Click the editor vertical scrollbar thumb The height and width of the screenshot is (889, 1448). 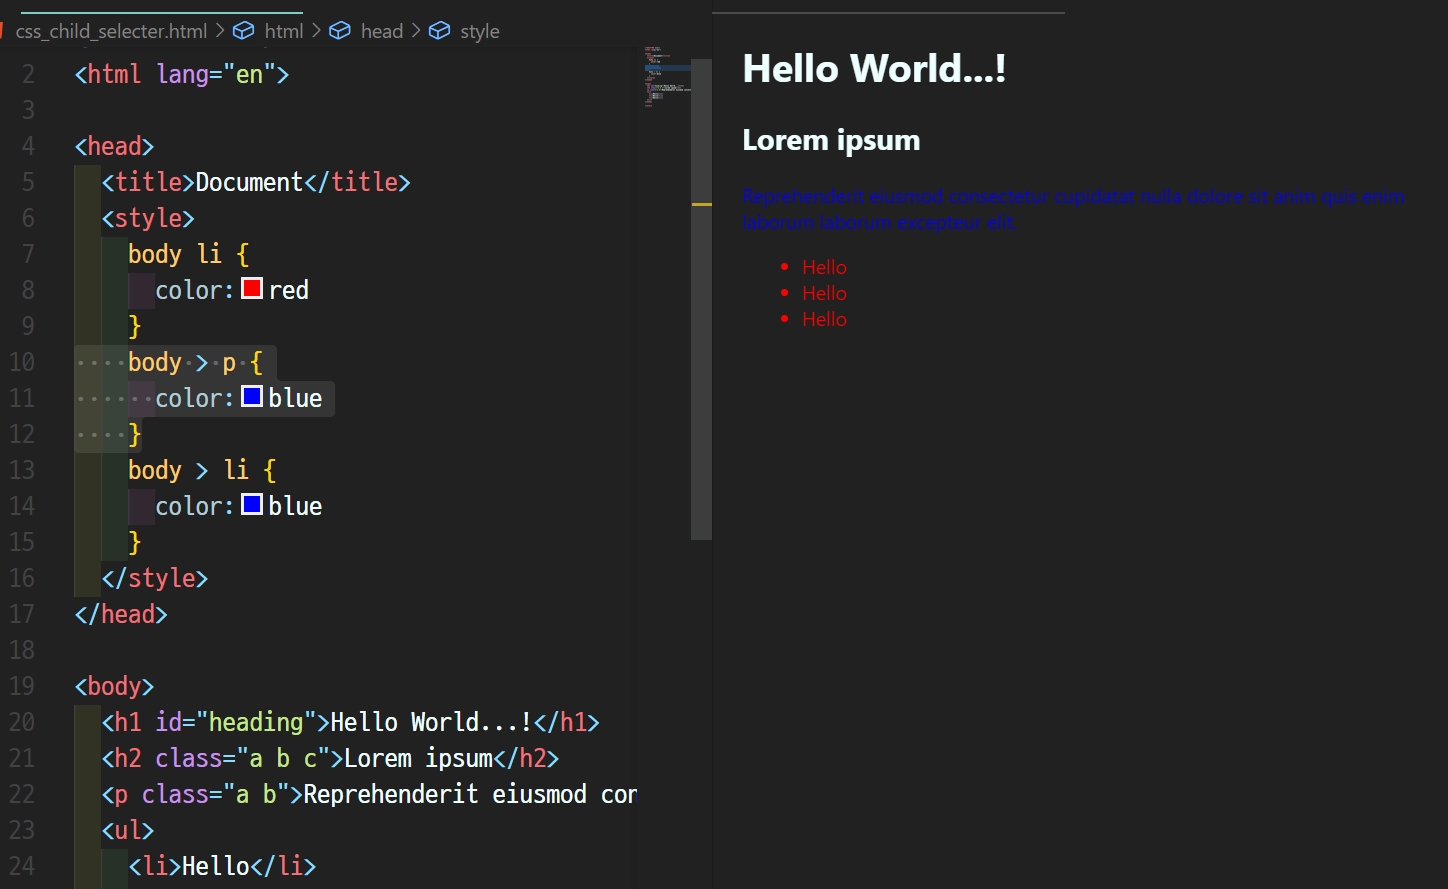701,299
